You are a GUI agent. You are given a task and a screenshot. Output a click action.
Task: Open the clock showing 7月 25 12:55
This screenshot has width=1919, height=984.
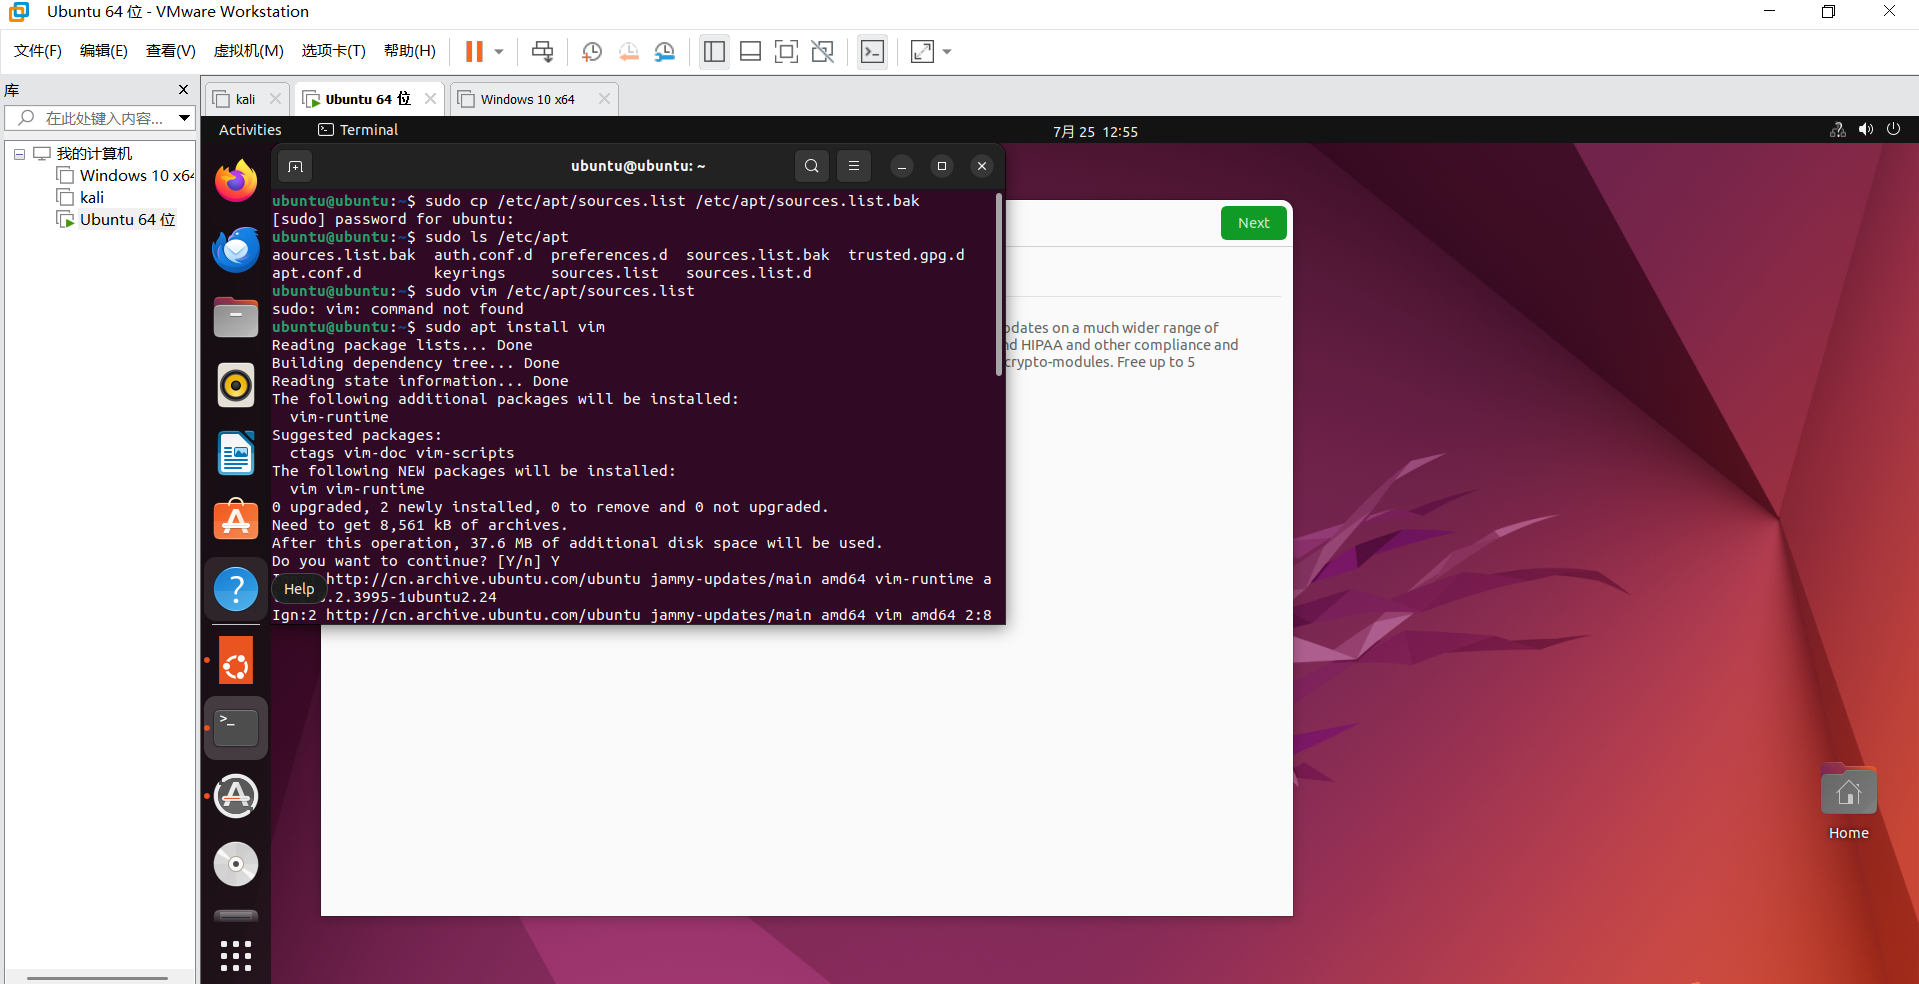click(1095, 131)
